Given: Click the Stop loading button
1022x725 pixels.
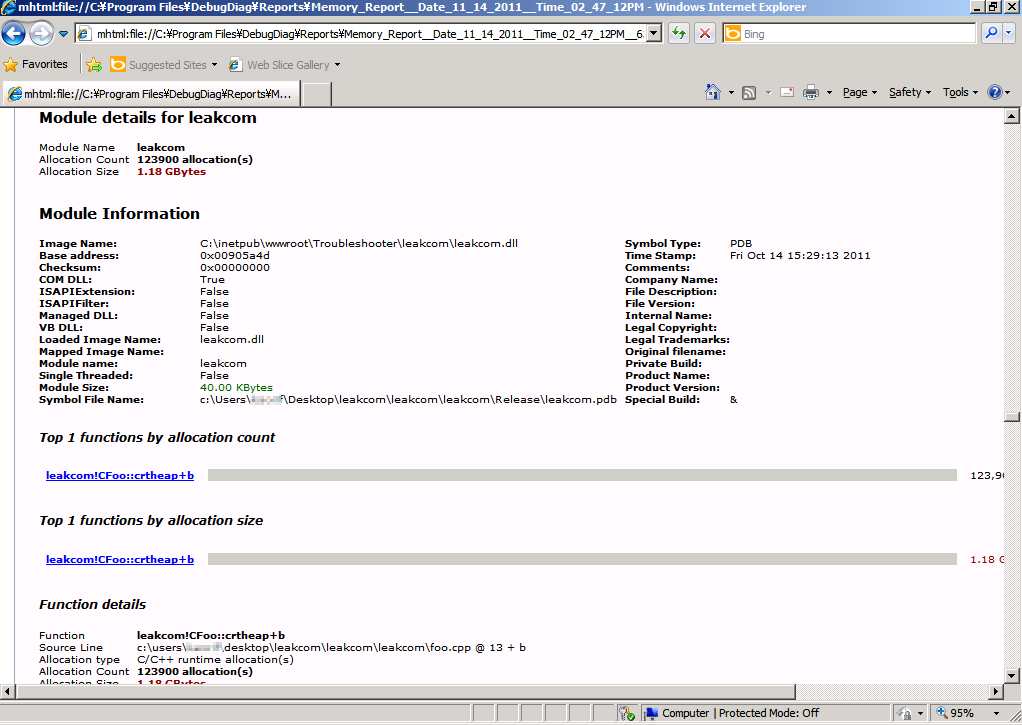Looking at the screenshot, I should (705, 33).
